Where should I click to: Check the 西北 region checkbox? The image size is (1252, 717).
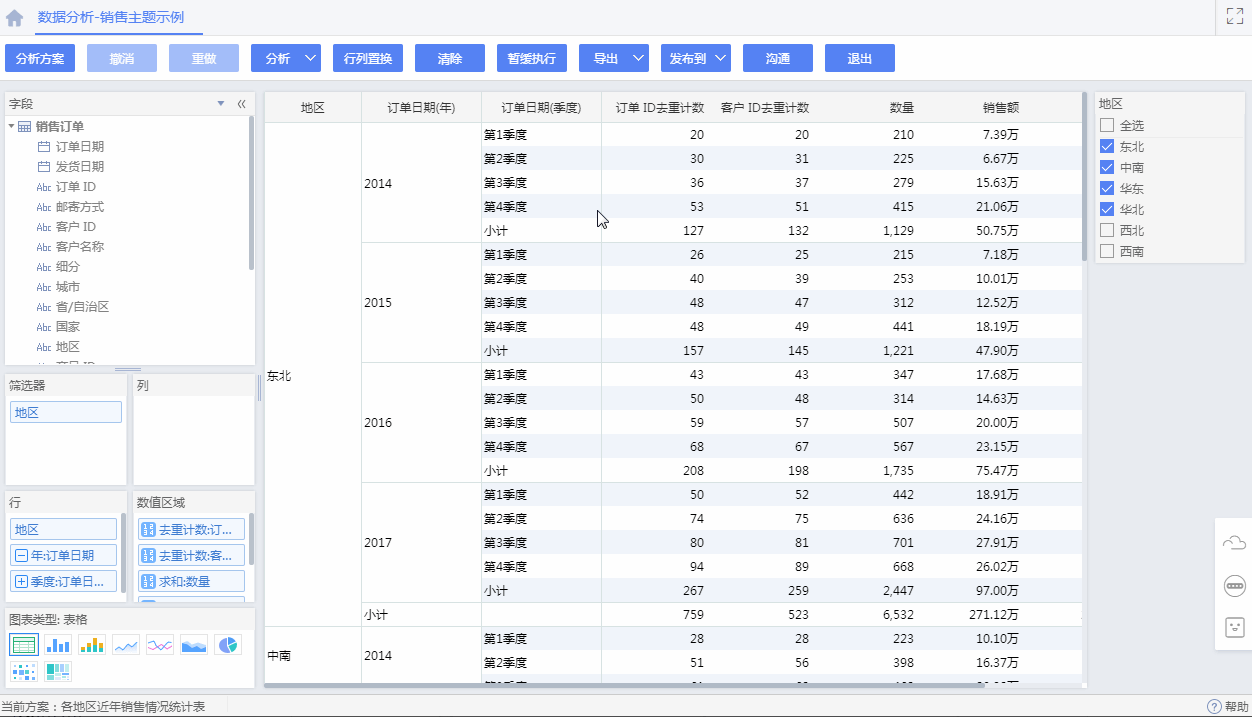[x=1107, y=230]
